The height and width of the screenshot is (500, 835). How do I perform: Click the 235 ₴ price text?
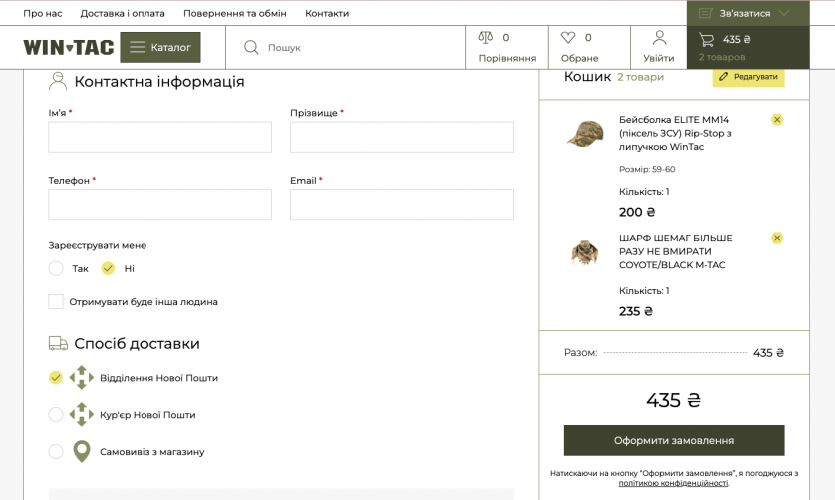pyautogui.click(x=636, y=311)
